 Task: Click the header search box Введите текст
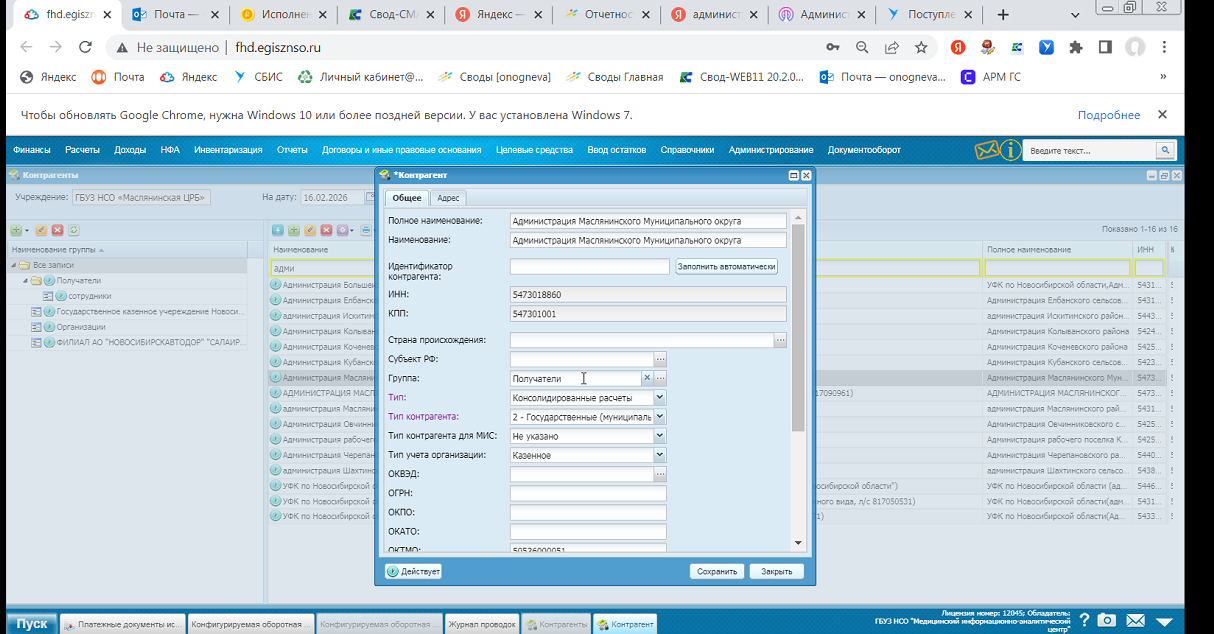click(x=1090, y=150)
